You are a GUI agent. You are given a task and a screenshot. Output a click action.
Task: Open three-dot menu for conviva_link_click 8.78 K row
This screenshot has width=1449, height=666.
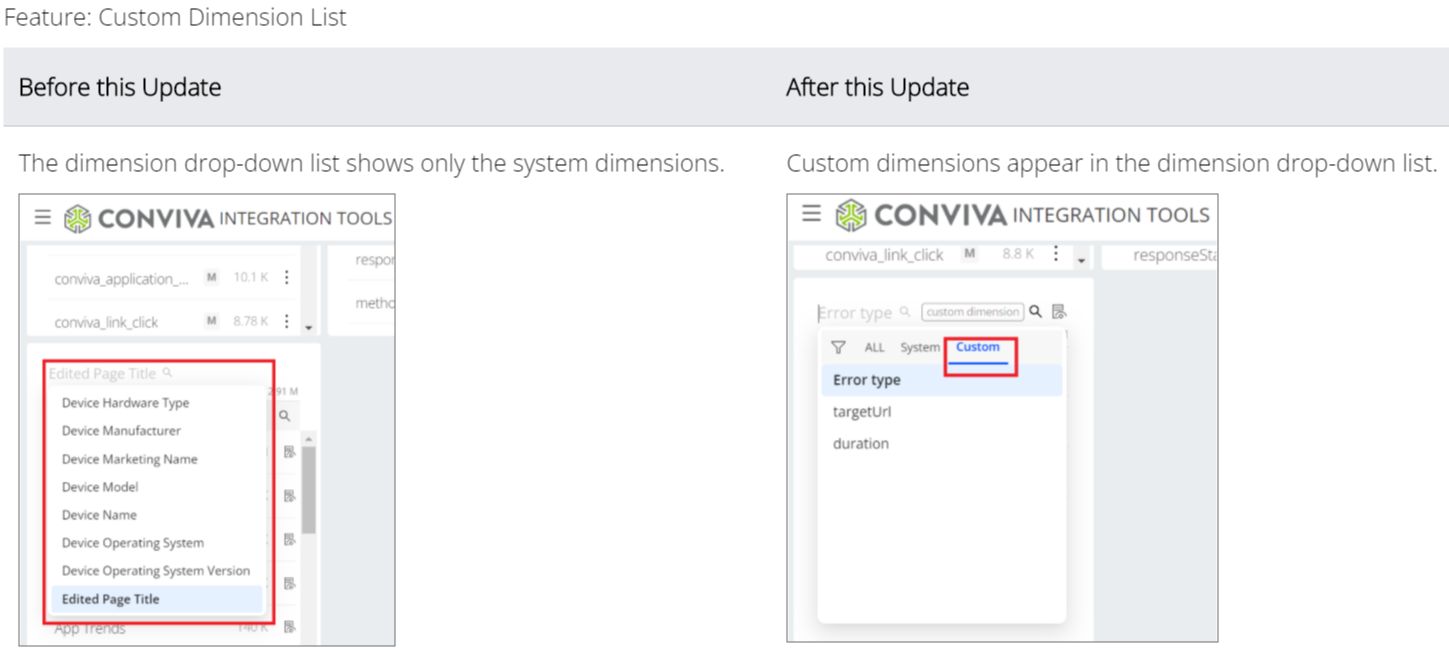(287, 321)
